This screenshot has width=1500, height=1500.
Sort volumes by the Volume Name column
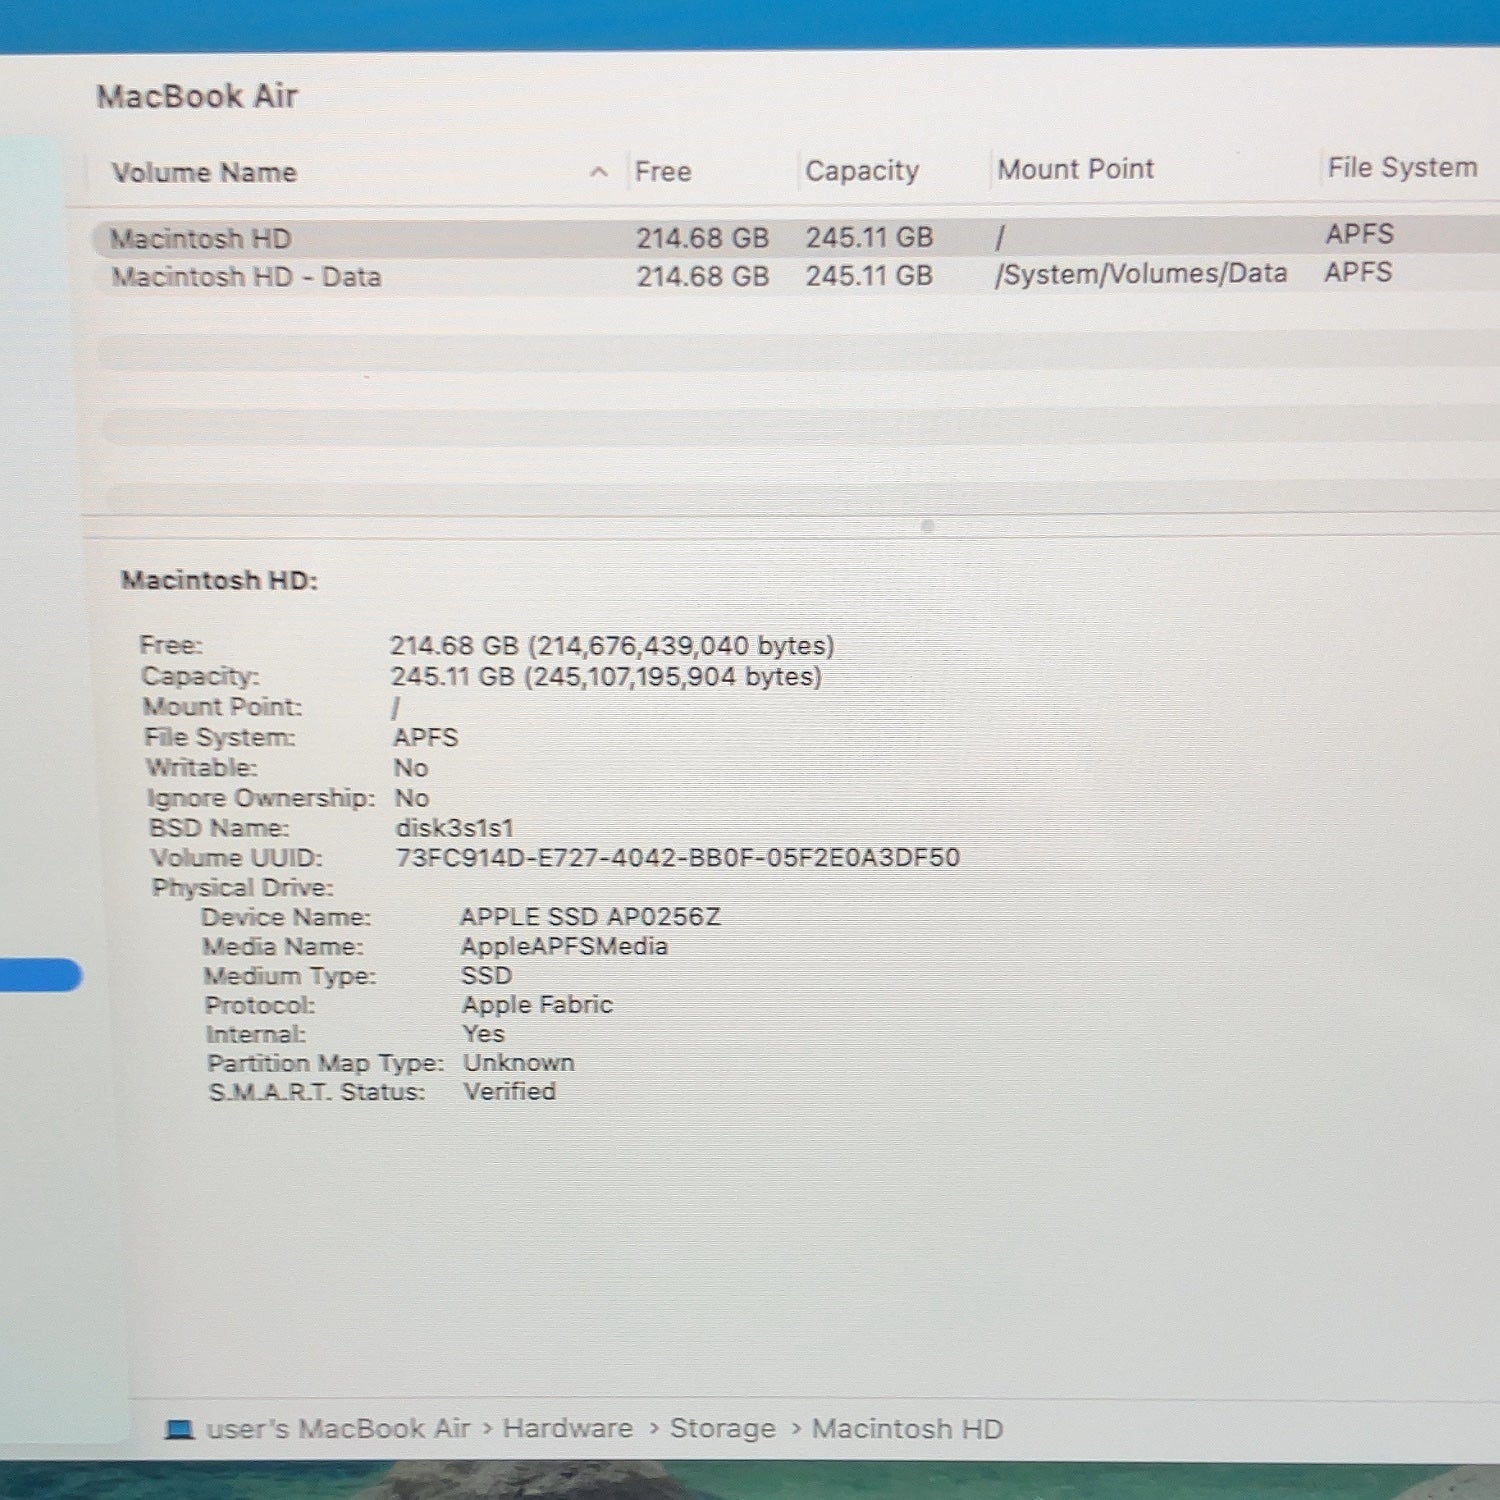204,173
